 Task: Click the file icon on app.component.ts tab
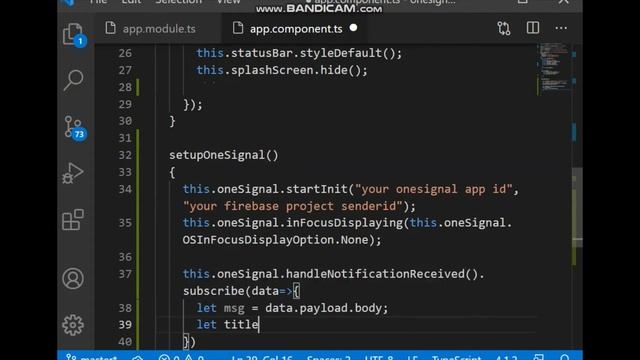click(238, 28)
